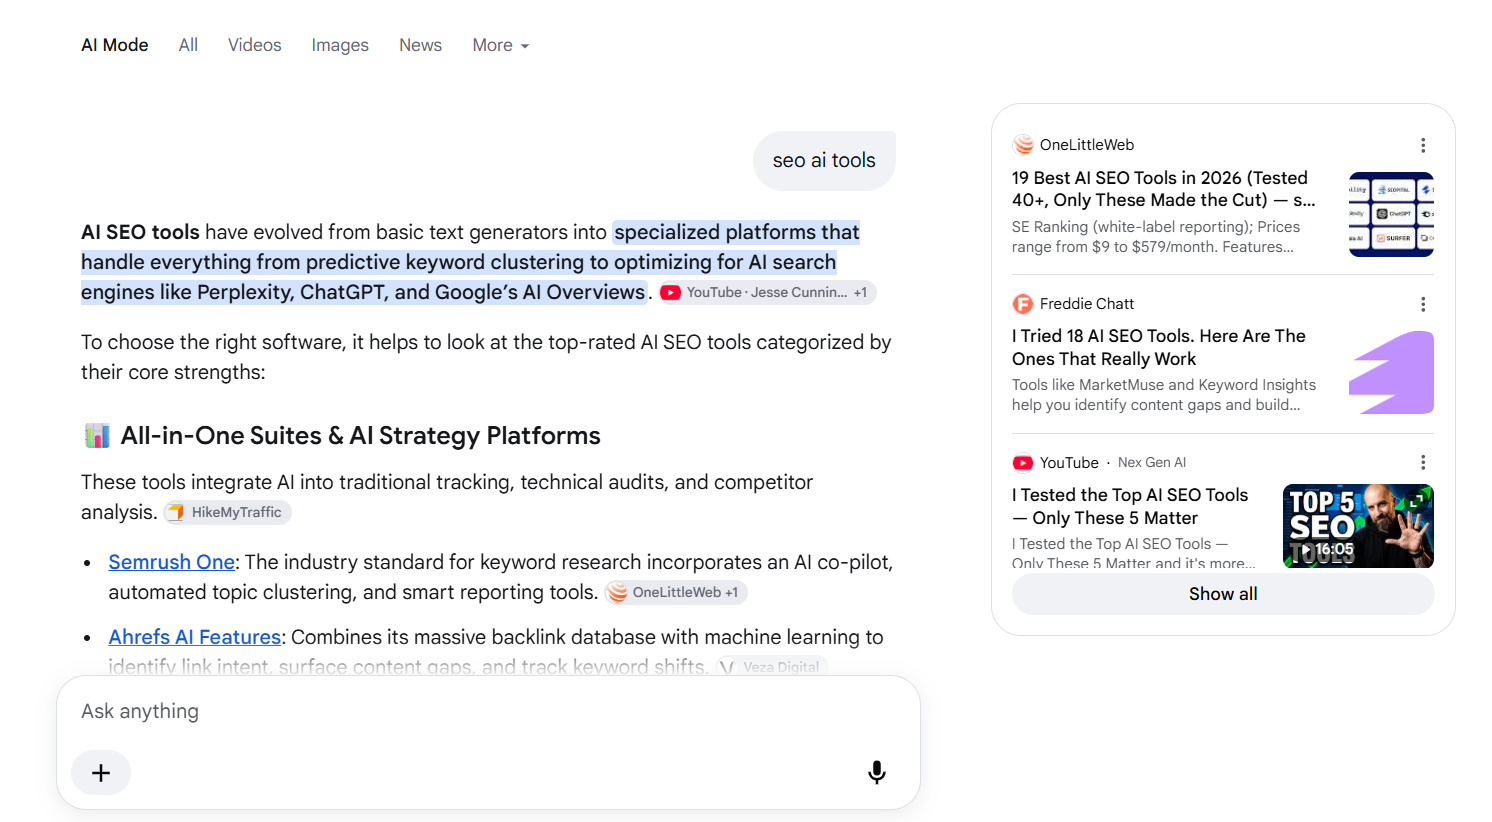Play the Top 5 SEO Tools video thumbnail
Image resolution: width=1492 pixels, height=822 pixels.
1358,526
